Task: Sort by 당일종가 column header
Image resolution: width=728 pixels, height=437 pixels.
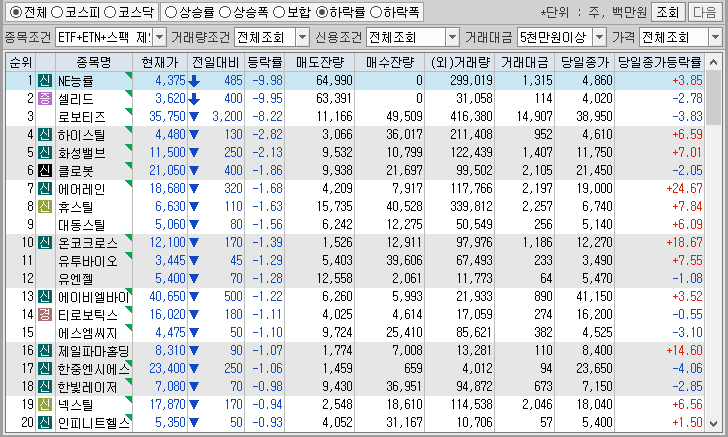Action: (x=585, y=62)
